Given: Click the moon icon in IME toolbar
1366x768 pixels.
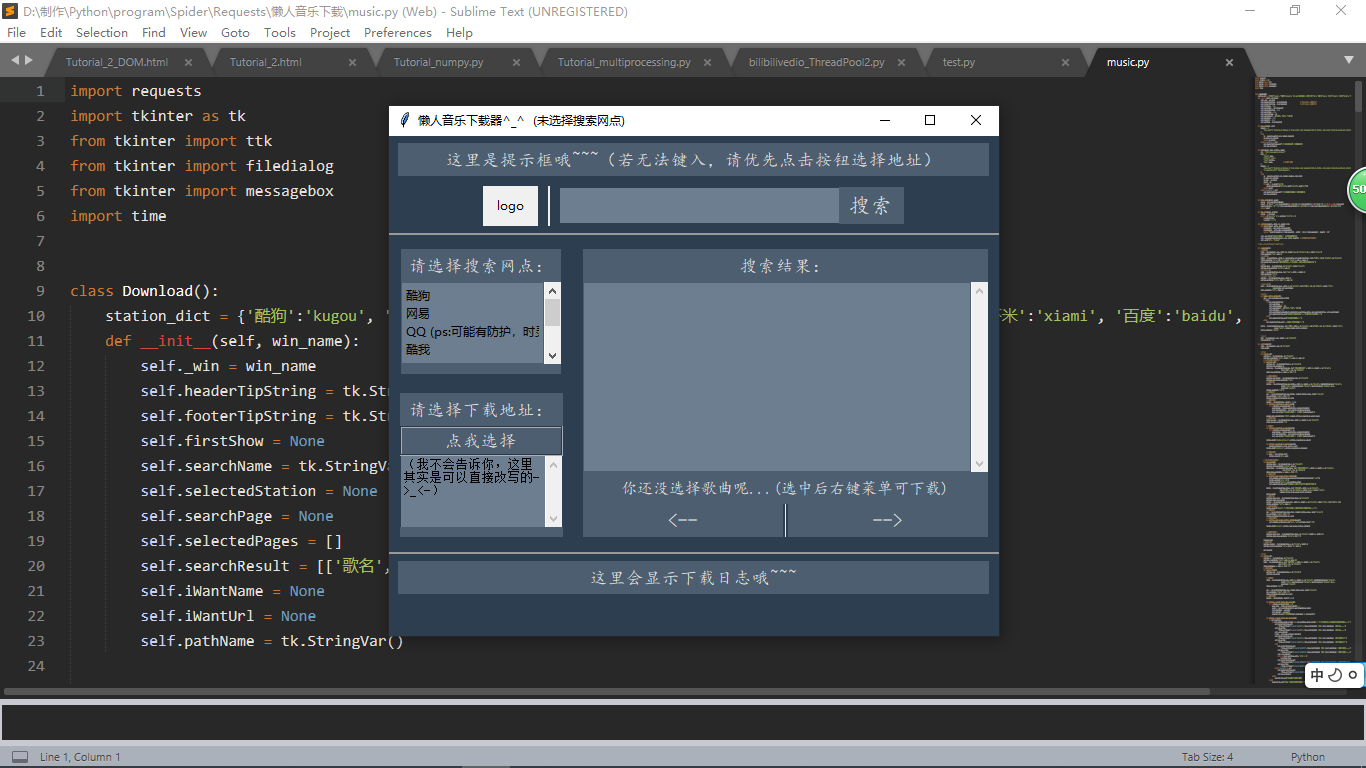Looking at the screenshot, I should click(1335, 676).
